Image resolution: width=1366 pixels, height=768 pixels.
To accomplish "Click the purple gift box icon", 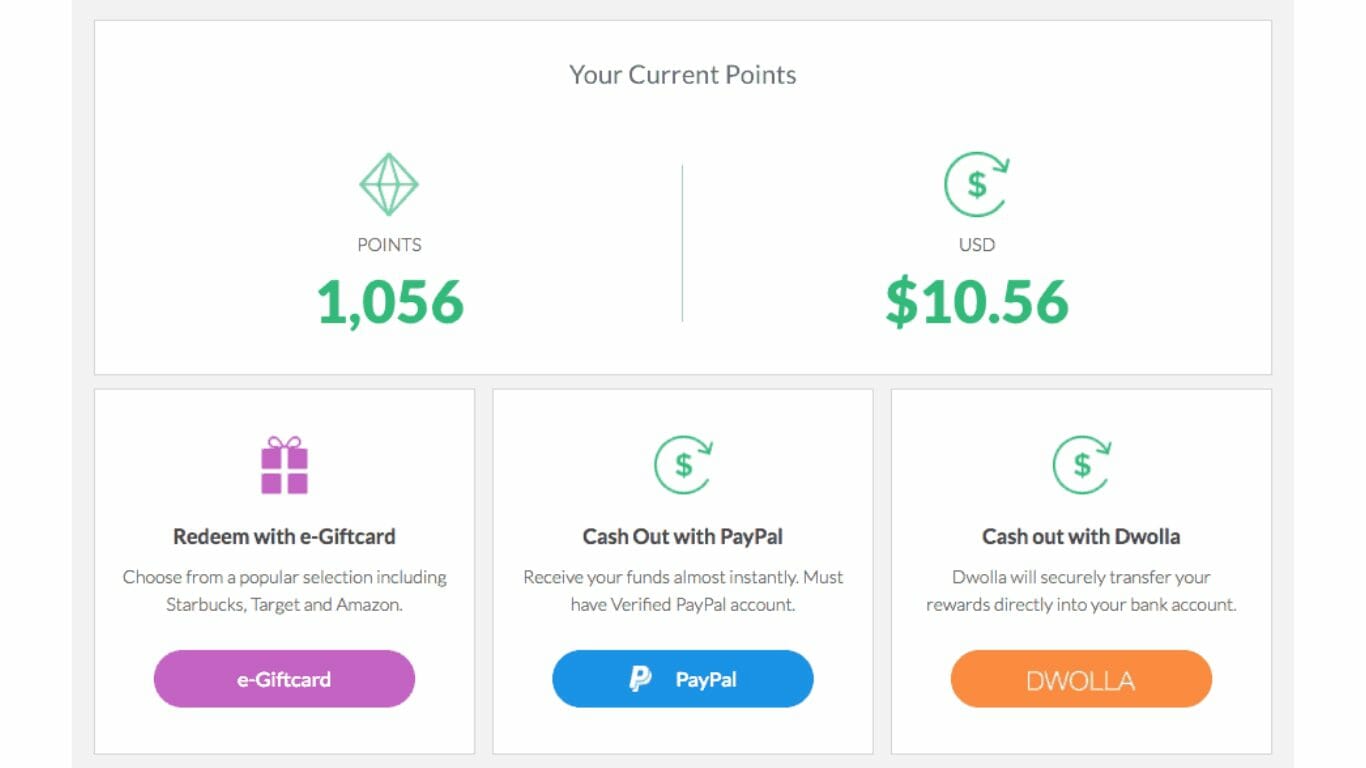I will (285, 465).
